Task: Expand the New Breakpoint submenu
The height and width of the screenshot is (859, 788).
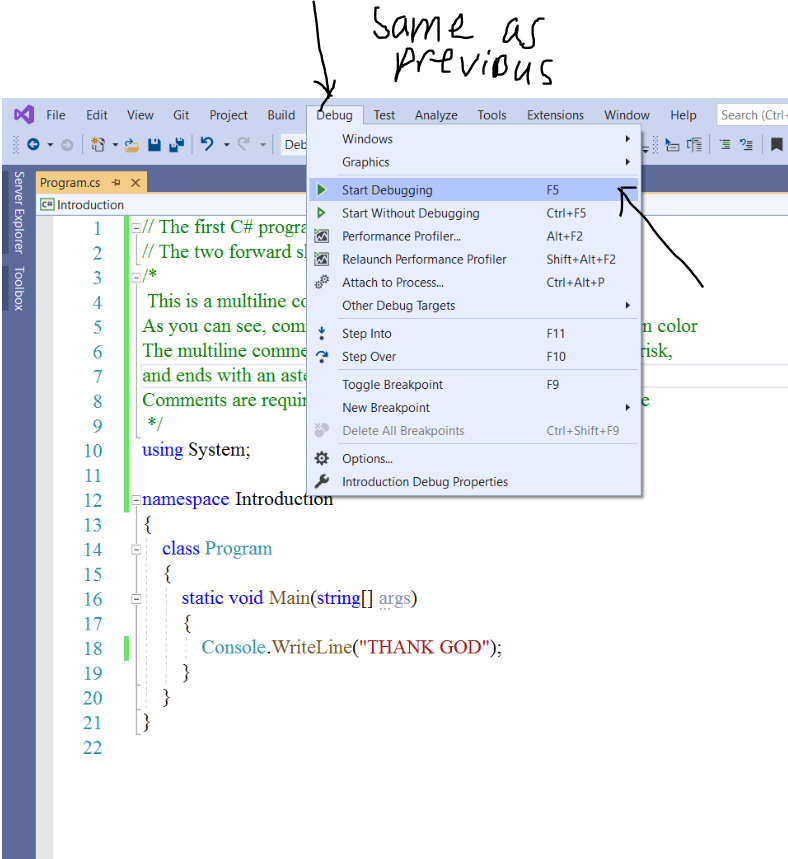Action: (474, 408)
